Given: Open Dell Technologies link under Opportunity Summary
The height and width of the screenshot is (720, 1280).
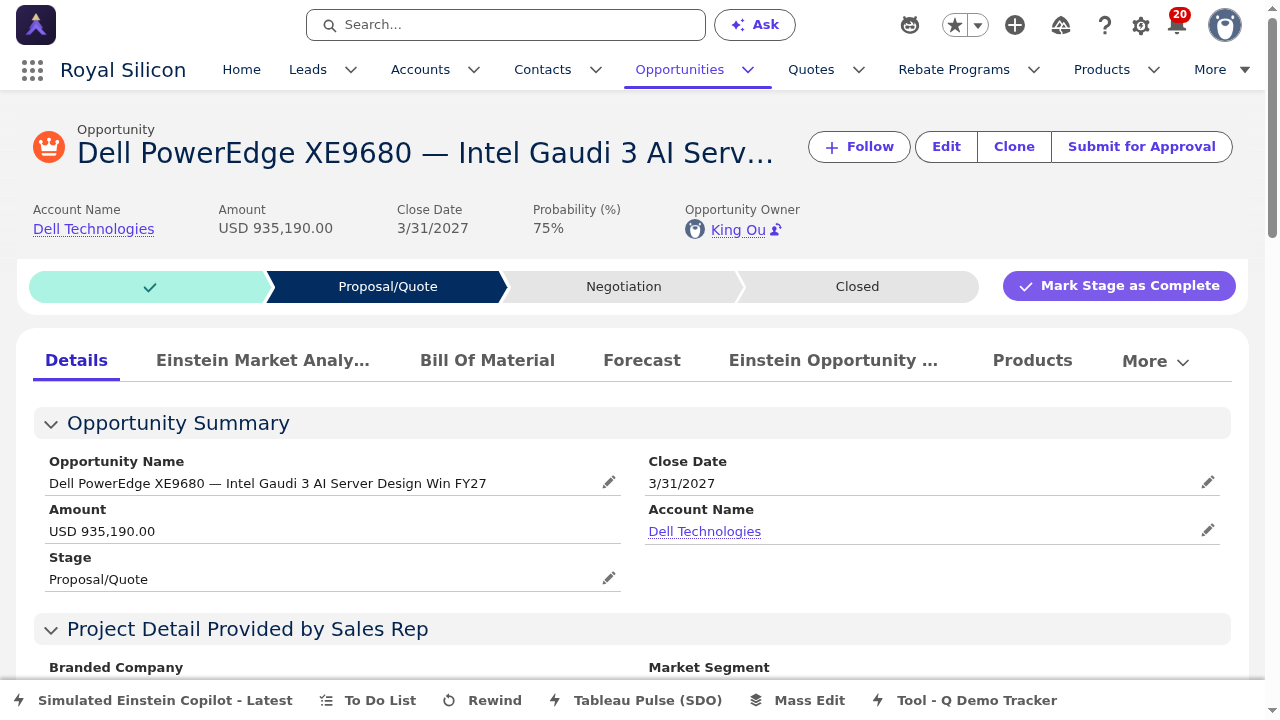Looking at the screenshot, I should [x=705, y=532].
